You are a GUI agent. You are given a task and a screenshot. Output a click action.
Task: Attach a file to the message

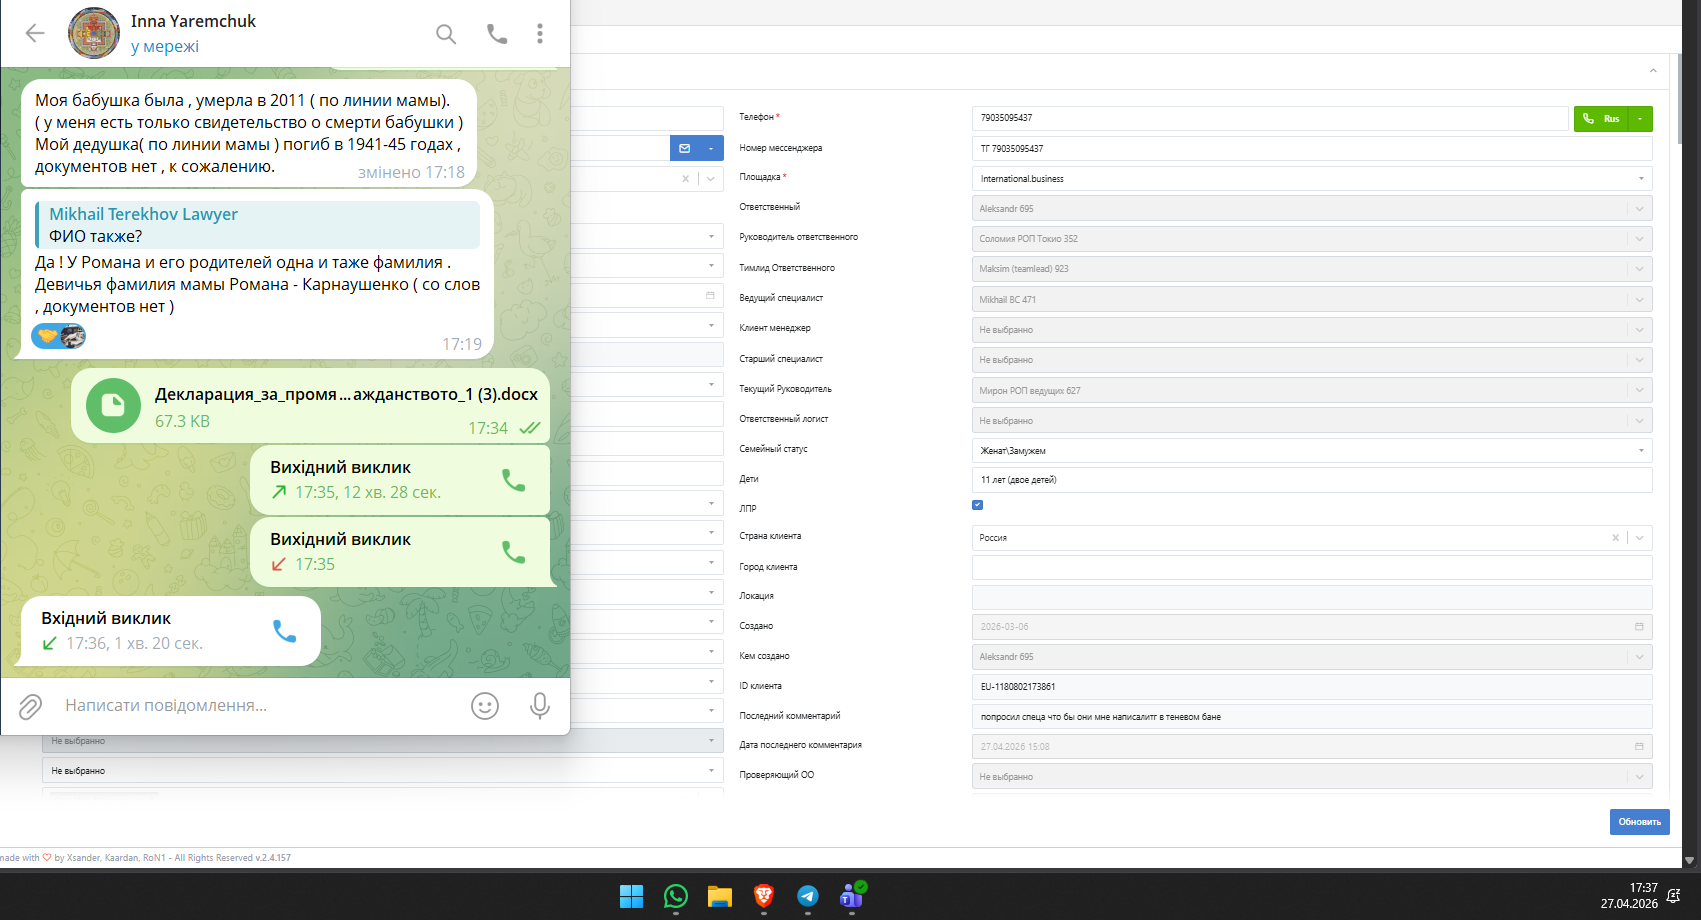click(30, 706)
